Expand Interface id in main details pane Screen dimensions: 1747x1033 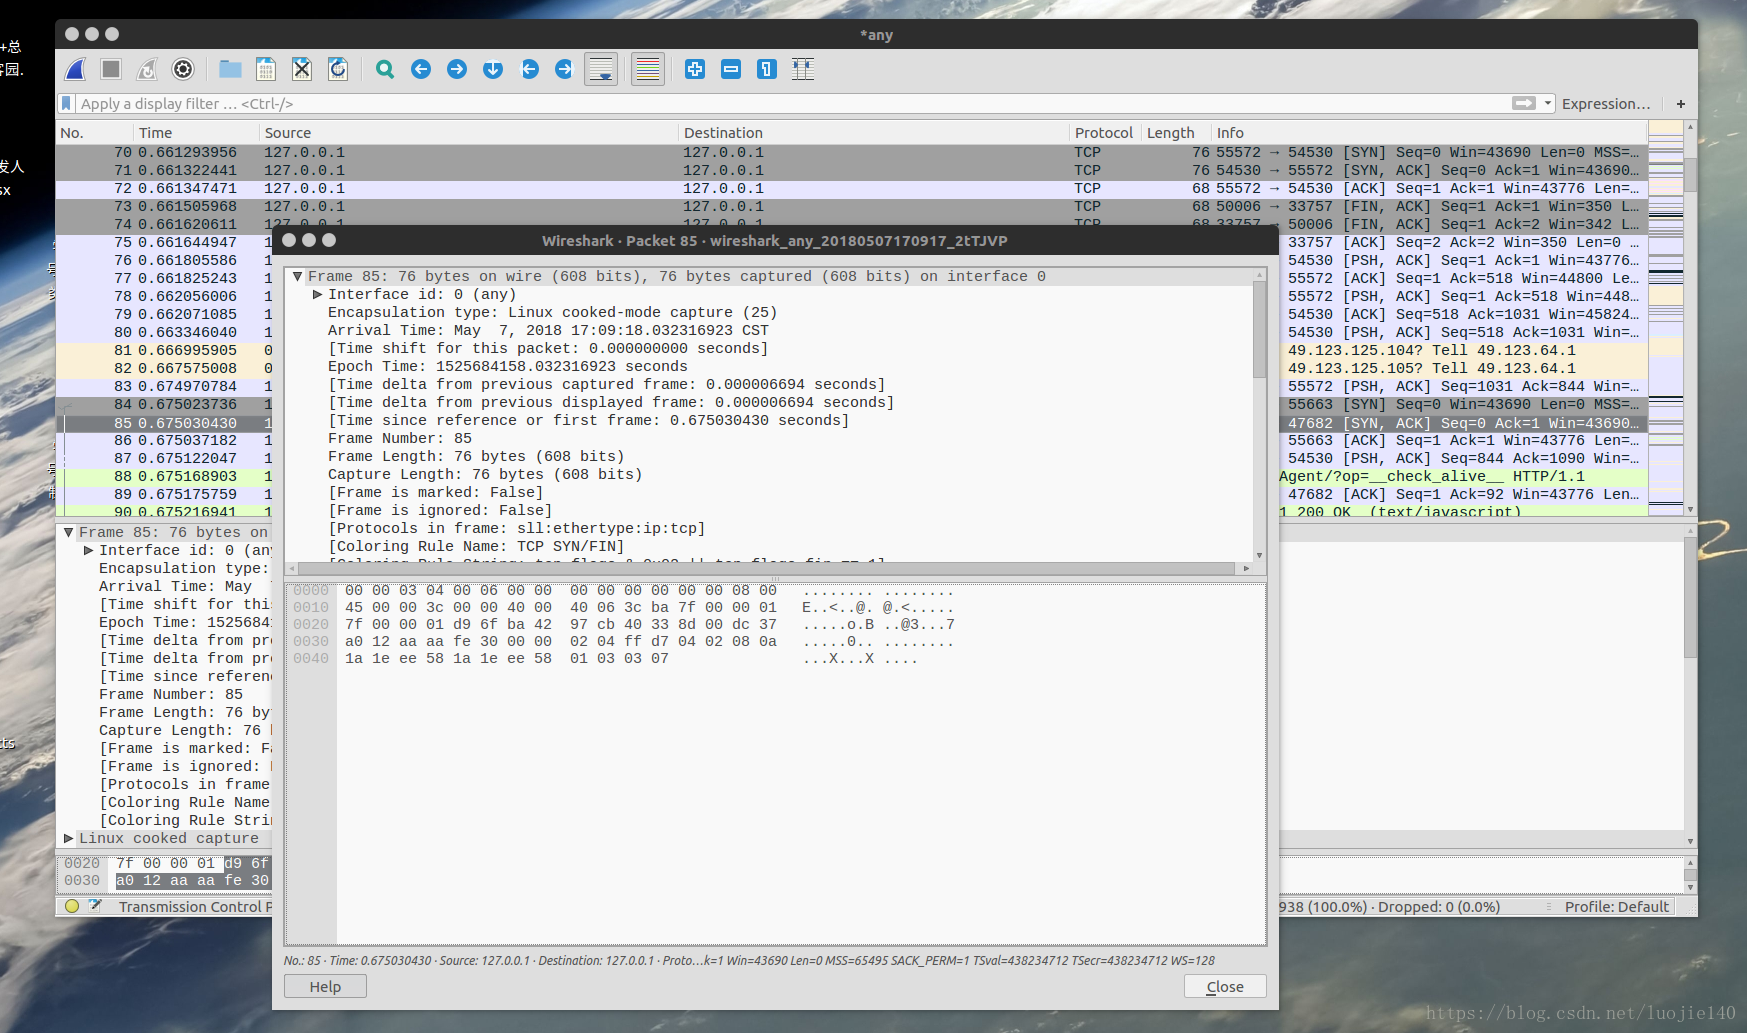(x=88, y=550)
